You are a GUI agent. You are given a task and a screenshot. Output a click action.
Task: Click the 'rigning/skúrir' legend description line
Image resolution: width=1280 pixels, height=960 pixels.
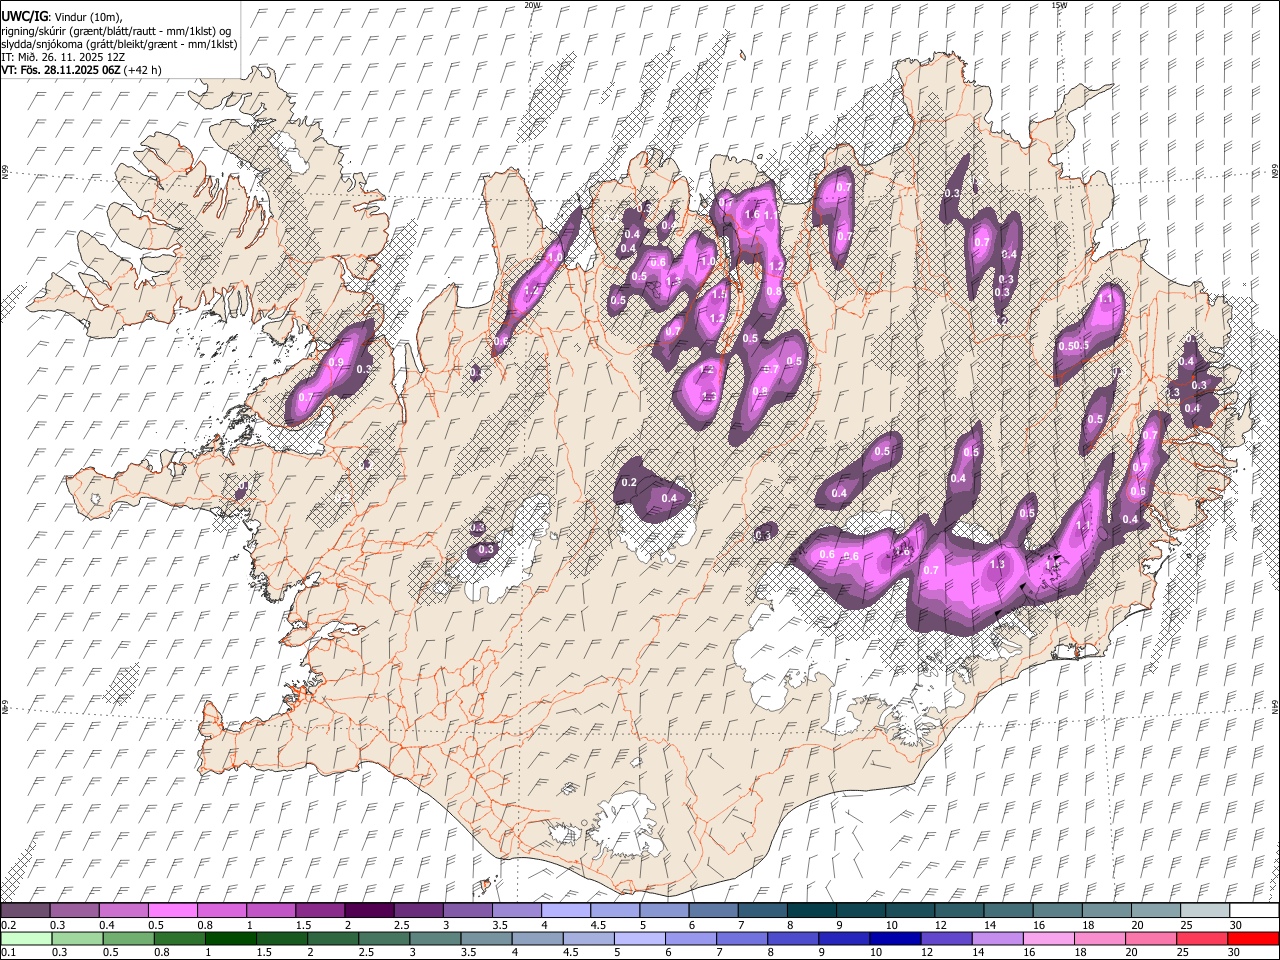click(117, 31)
